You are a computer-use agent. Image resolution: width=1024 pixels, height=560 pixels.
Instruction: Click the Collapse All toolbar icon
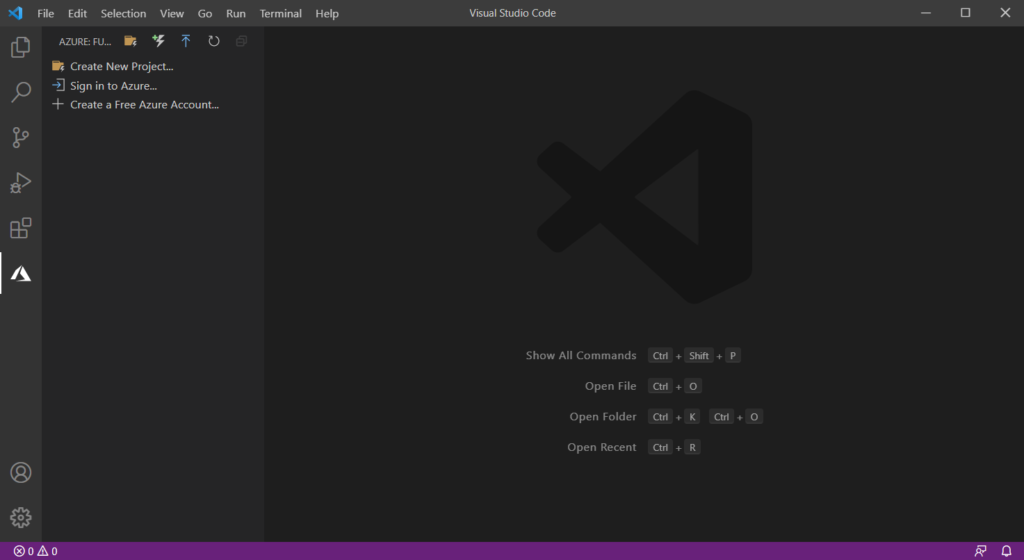[x=241, y=41]
